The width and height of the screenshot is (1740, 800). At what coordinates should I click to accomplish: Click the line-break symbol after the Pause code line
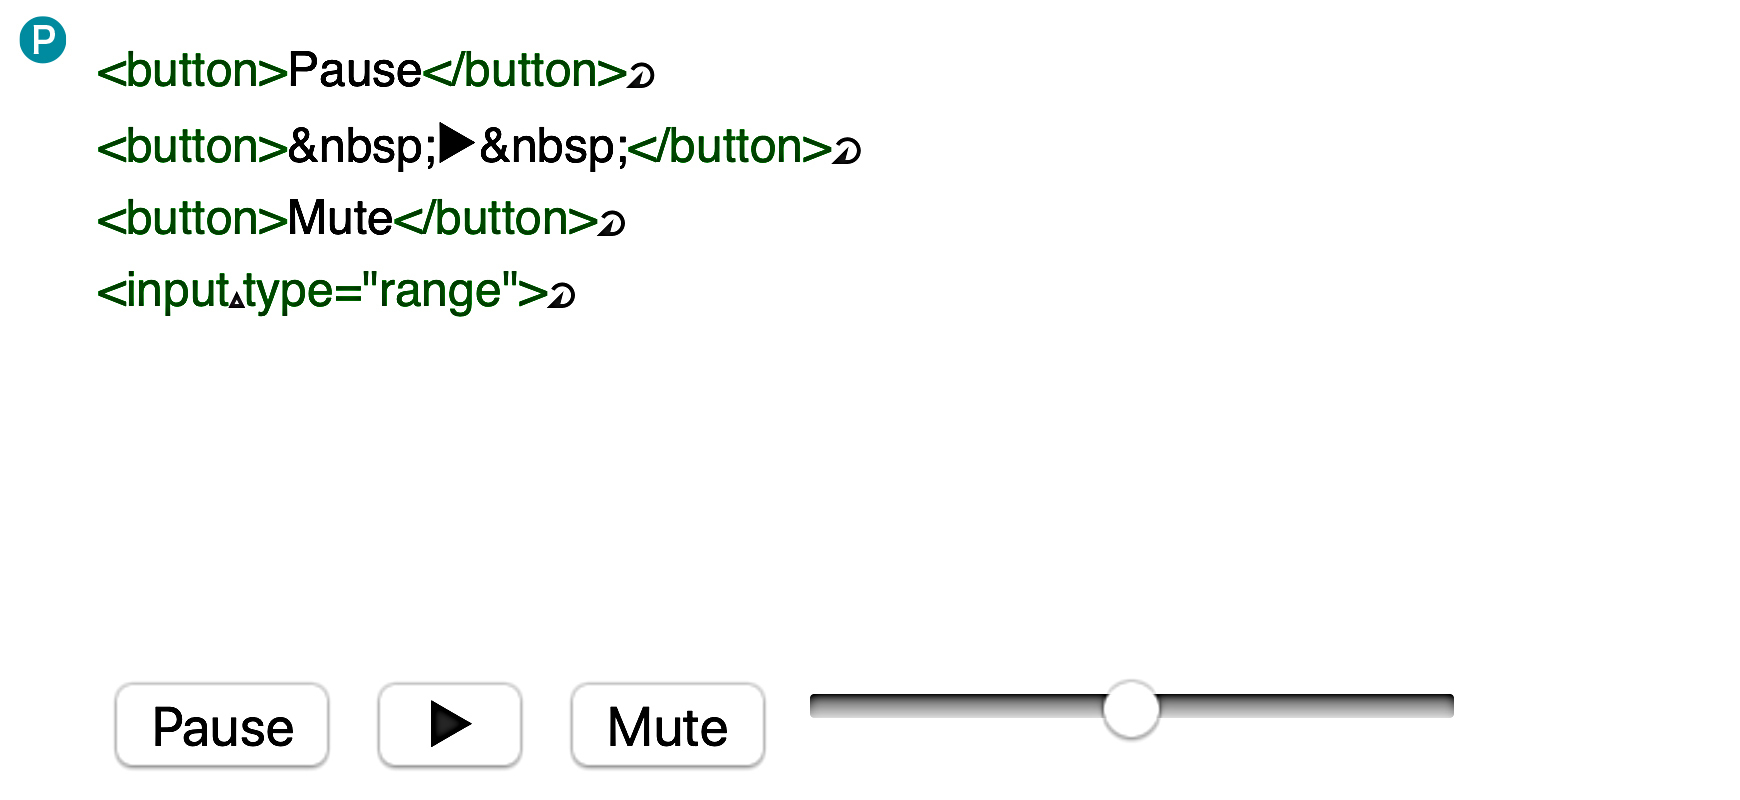click(641, 74)
